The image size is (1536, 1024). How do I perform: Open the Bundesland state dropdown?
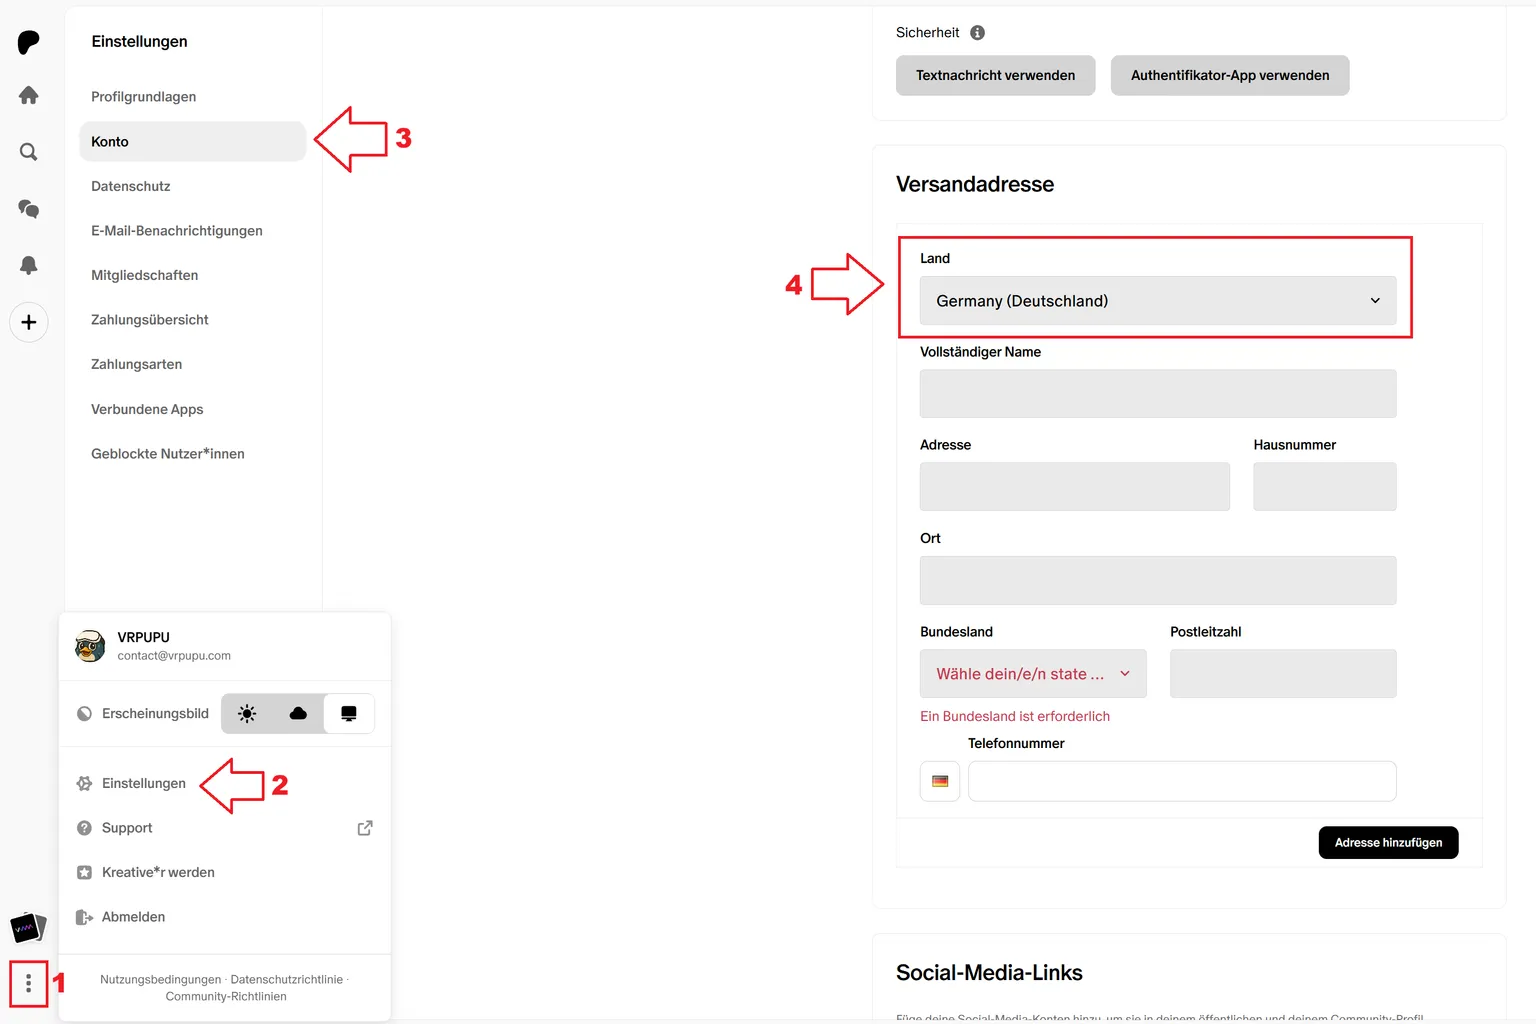(1033, 674)
